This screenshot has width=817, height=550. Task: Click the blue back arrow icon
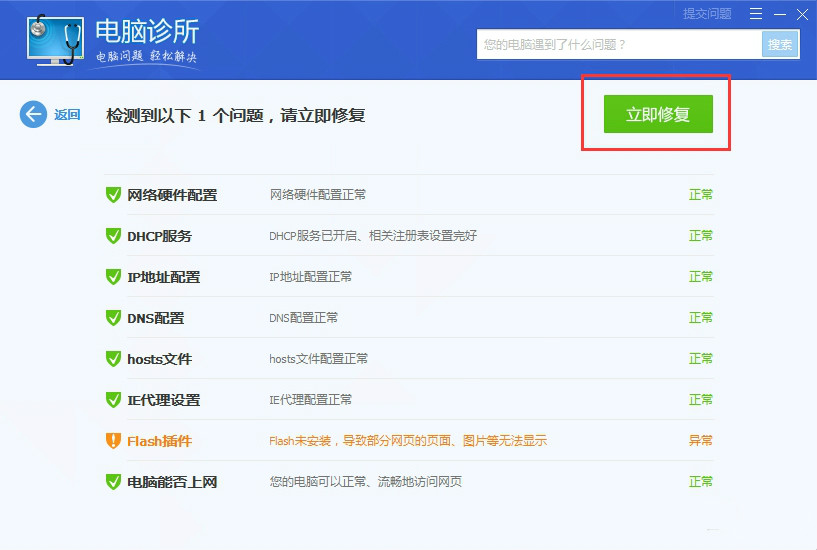coord(33,114)
